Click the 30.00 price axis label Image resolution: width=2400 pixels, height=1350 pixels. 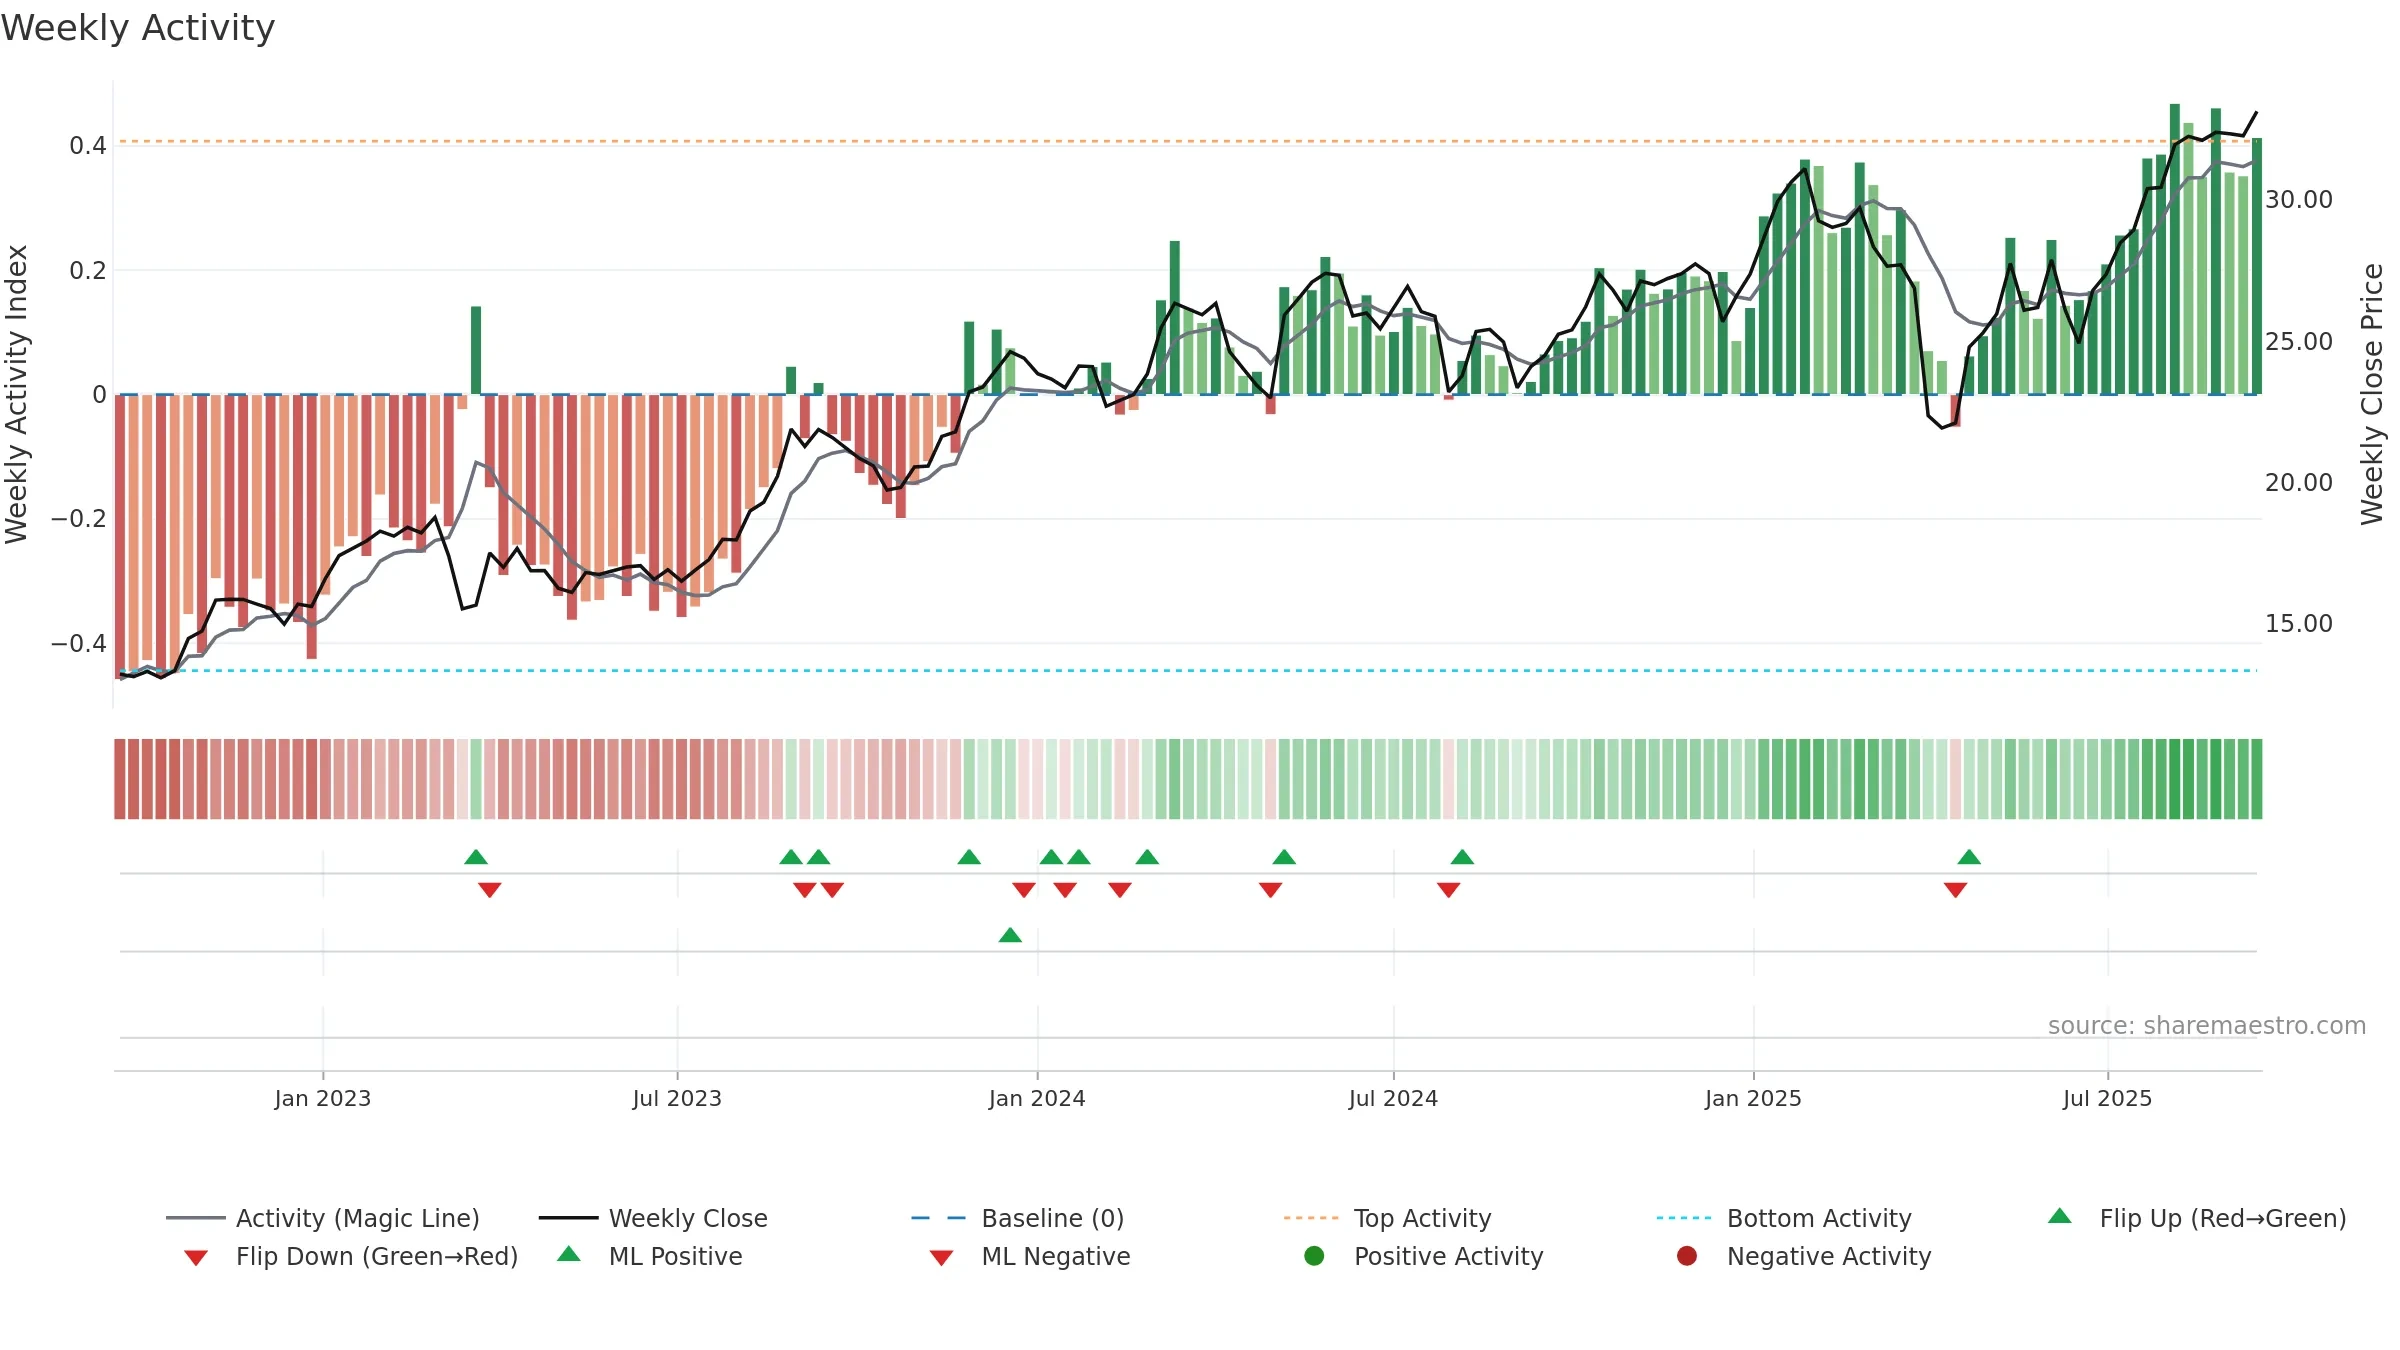2299,200
